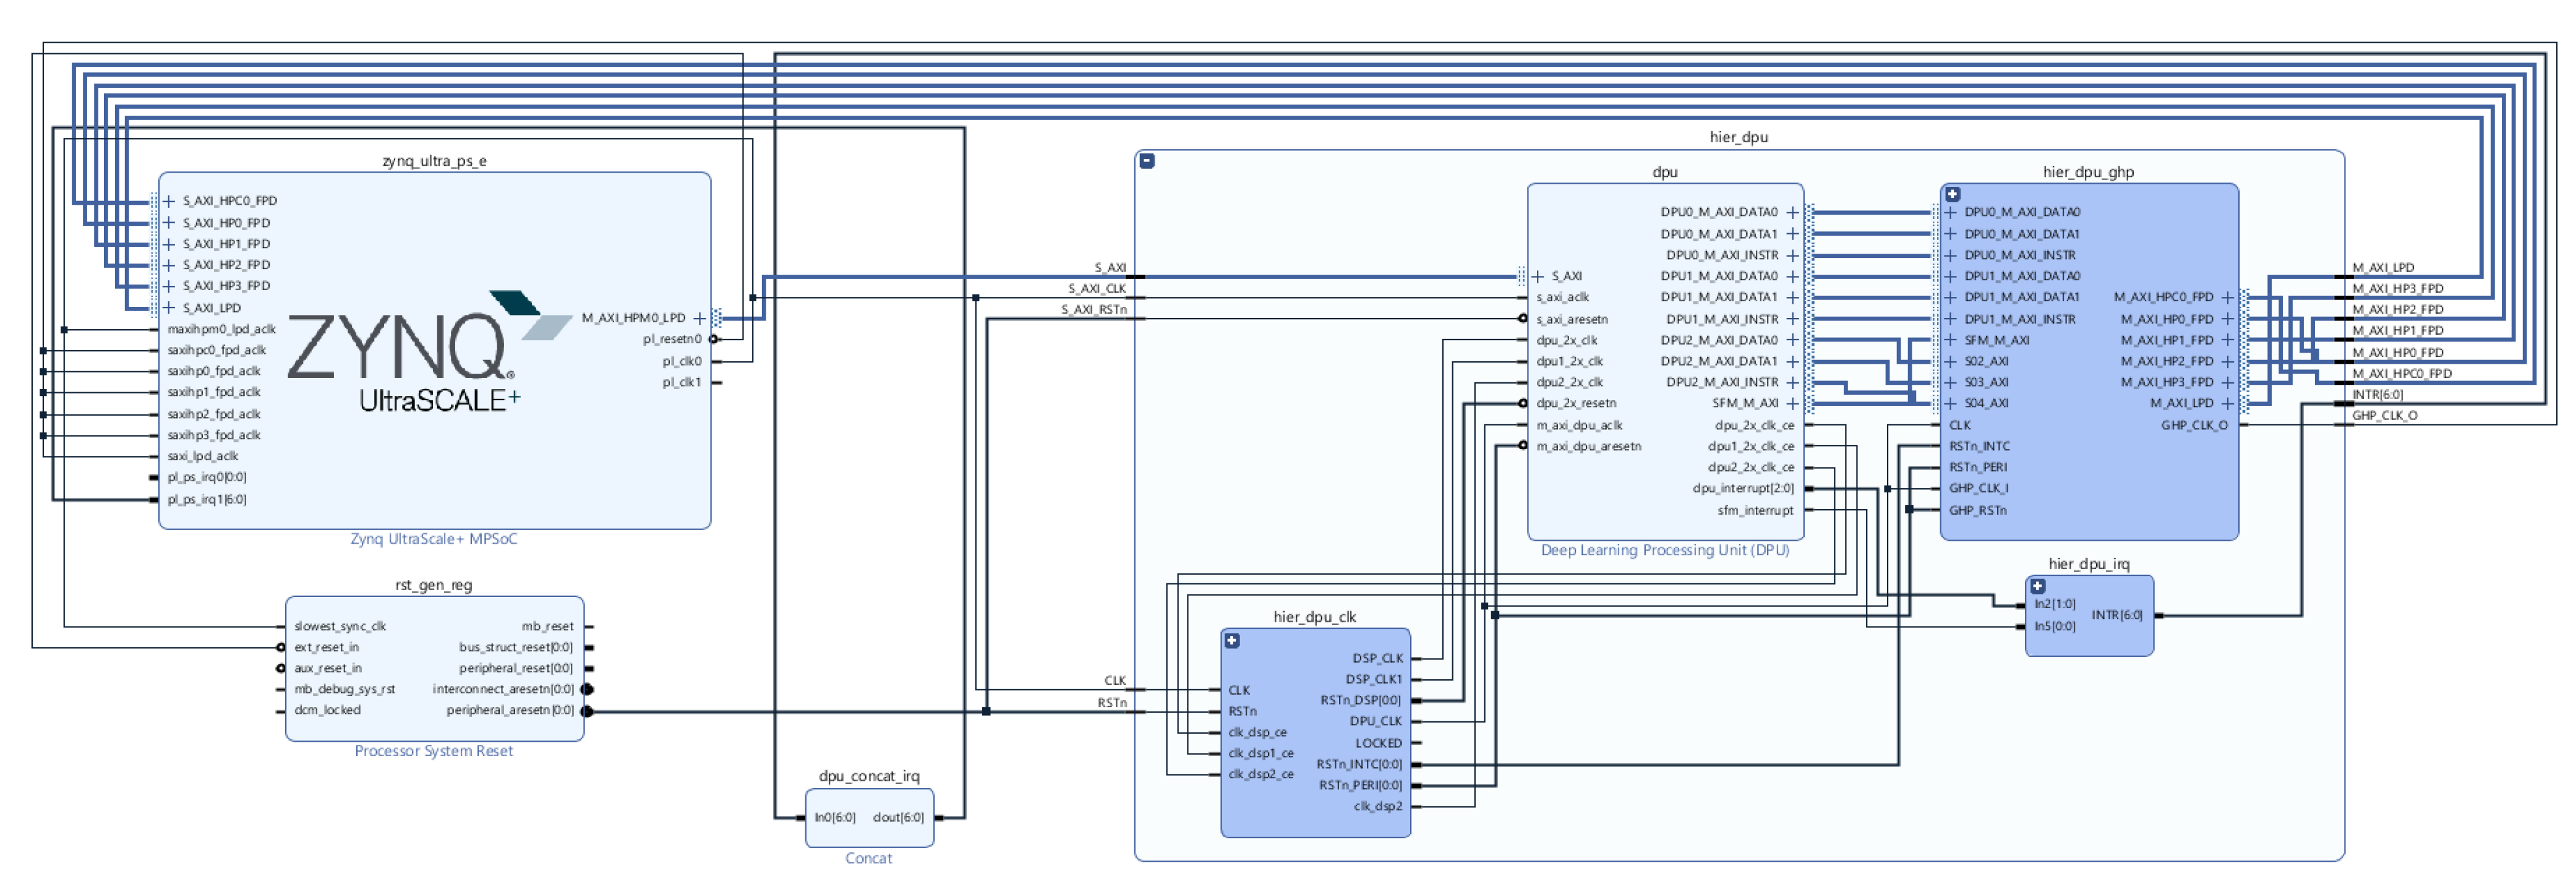Expand the hier_dpu_ghp hierarchy block
This screenshot has height=889, width=2576.
[1952, 194]
